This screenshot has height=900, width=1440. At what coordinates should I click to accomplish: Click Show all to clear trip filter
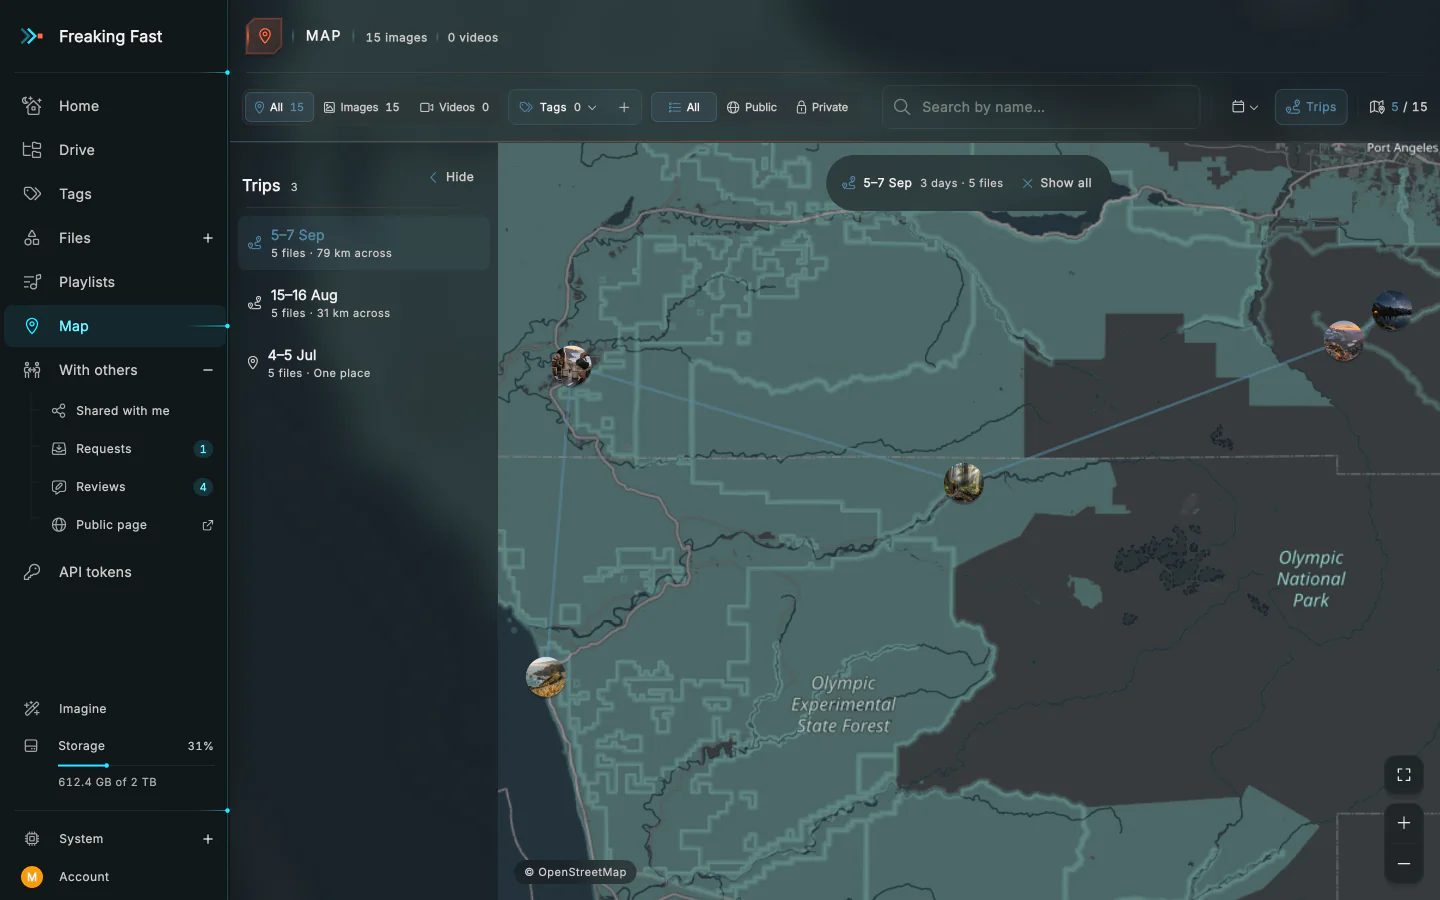[x=1057, y=183]
